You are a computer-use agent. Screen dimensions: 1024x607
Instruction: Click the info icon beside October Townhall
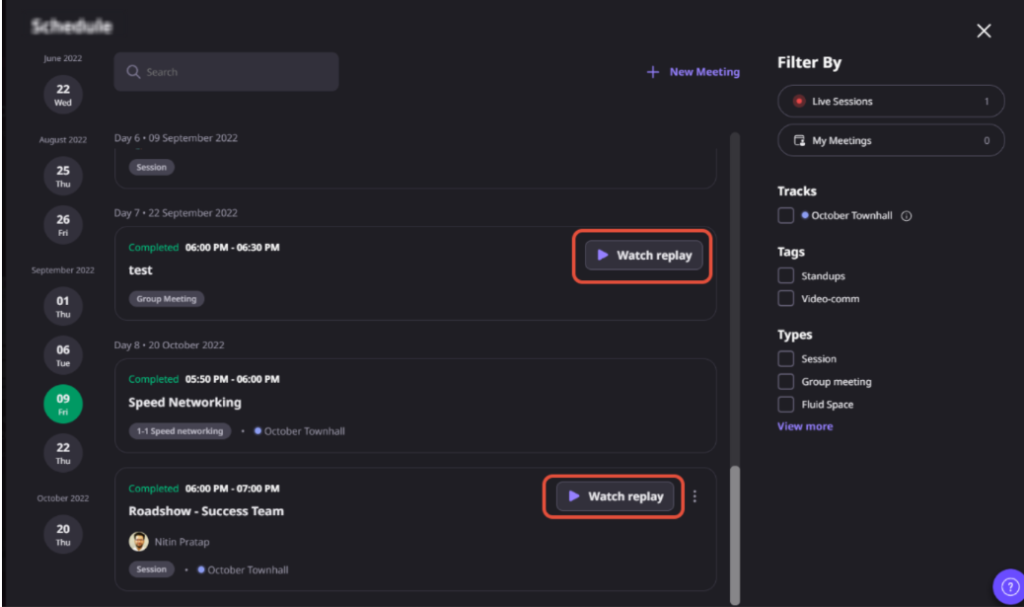point(906,216)
